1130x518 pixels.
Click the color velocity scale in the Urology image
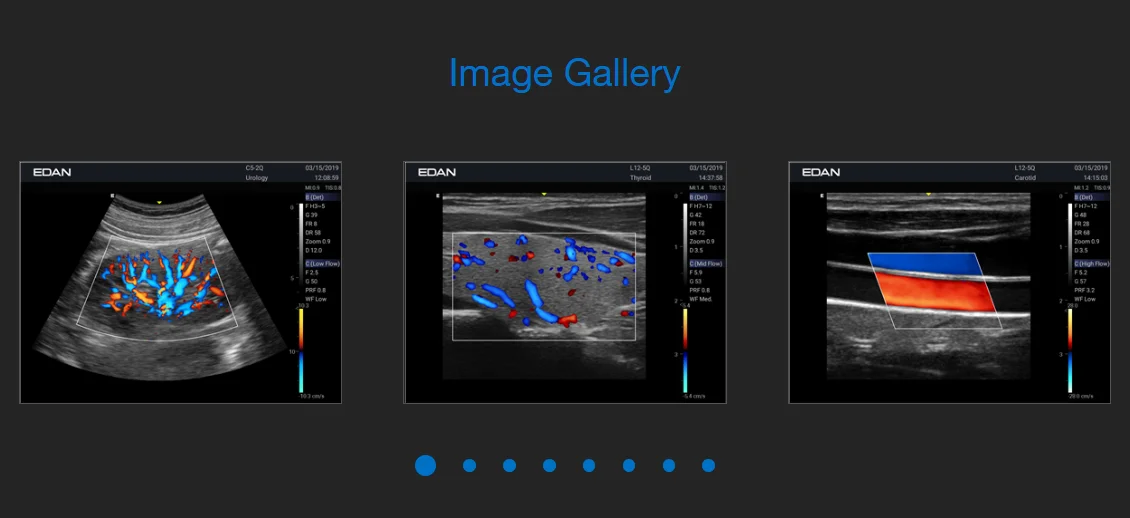point(300,349)
